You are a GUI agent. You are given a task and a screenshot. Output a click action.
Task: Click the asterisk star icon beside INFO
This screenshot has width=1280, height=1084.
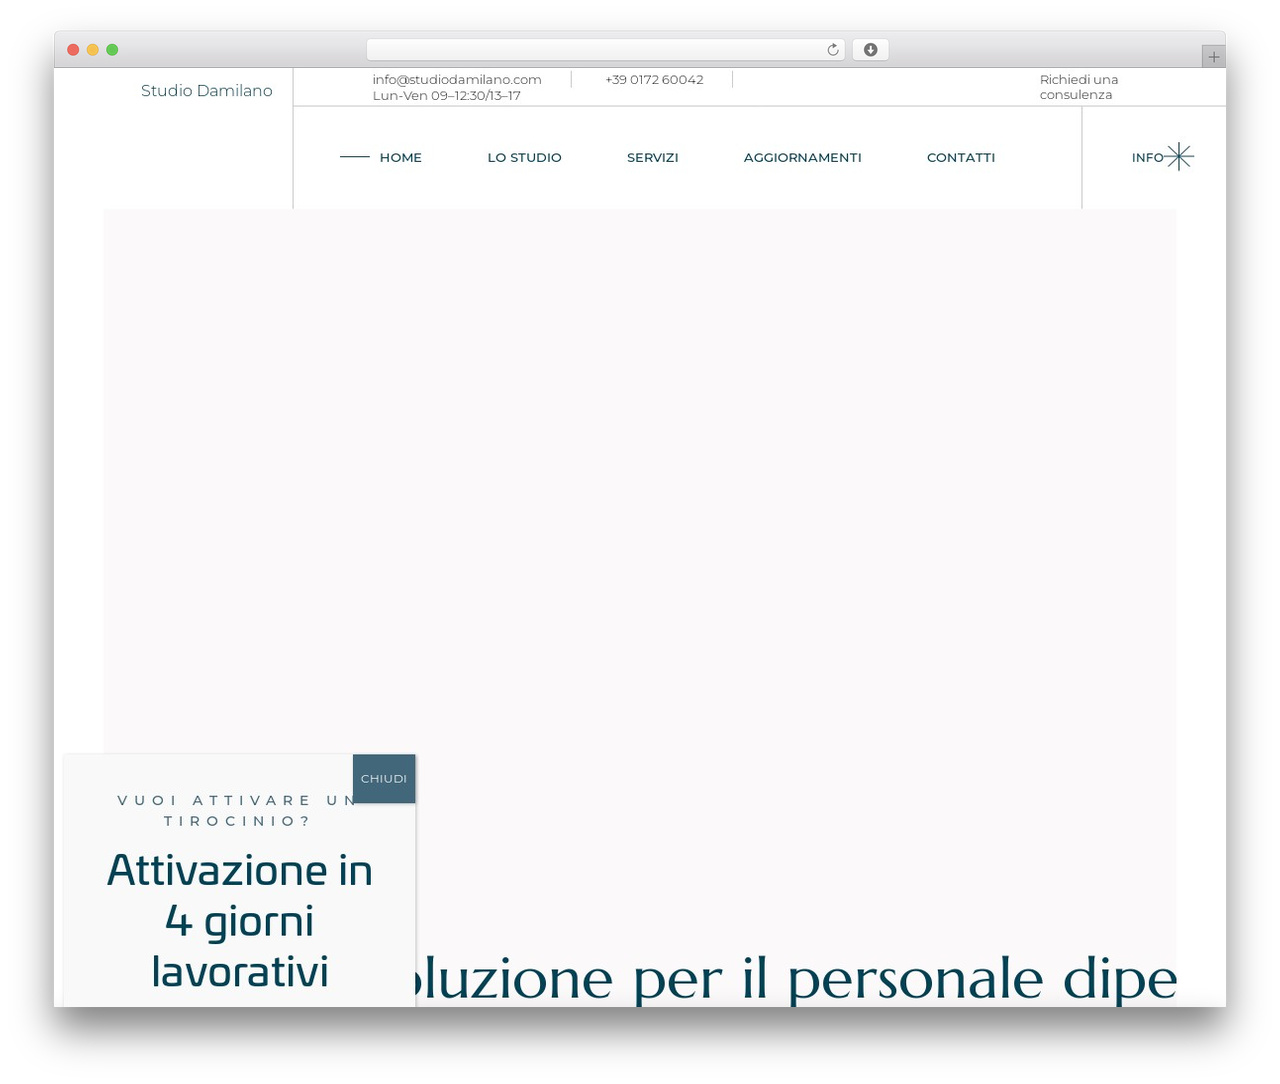[x=1180, y=157]
